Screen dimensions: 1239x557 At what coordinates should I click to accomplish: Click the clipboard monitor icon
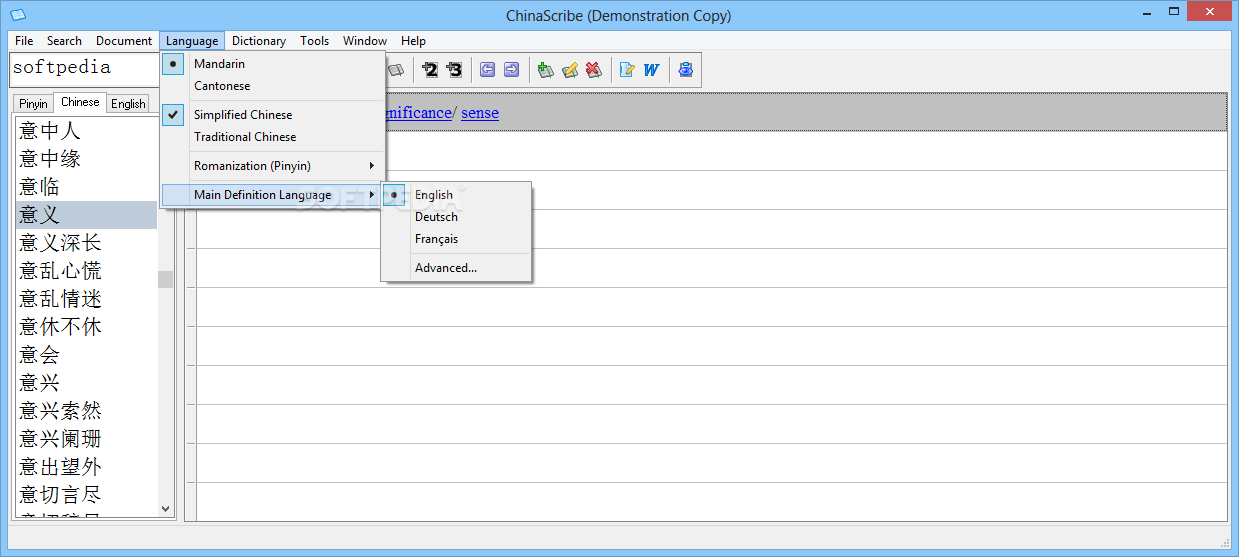[685, 70]
